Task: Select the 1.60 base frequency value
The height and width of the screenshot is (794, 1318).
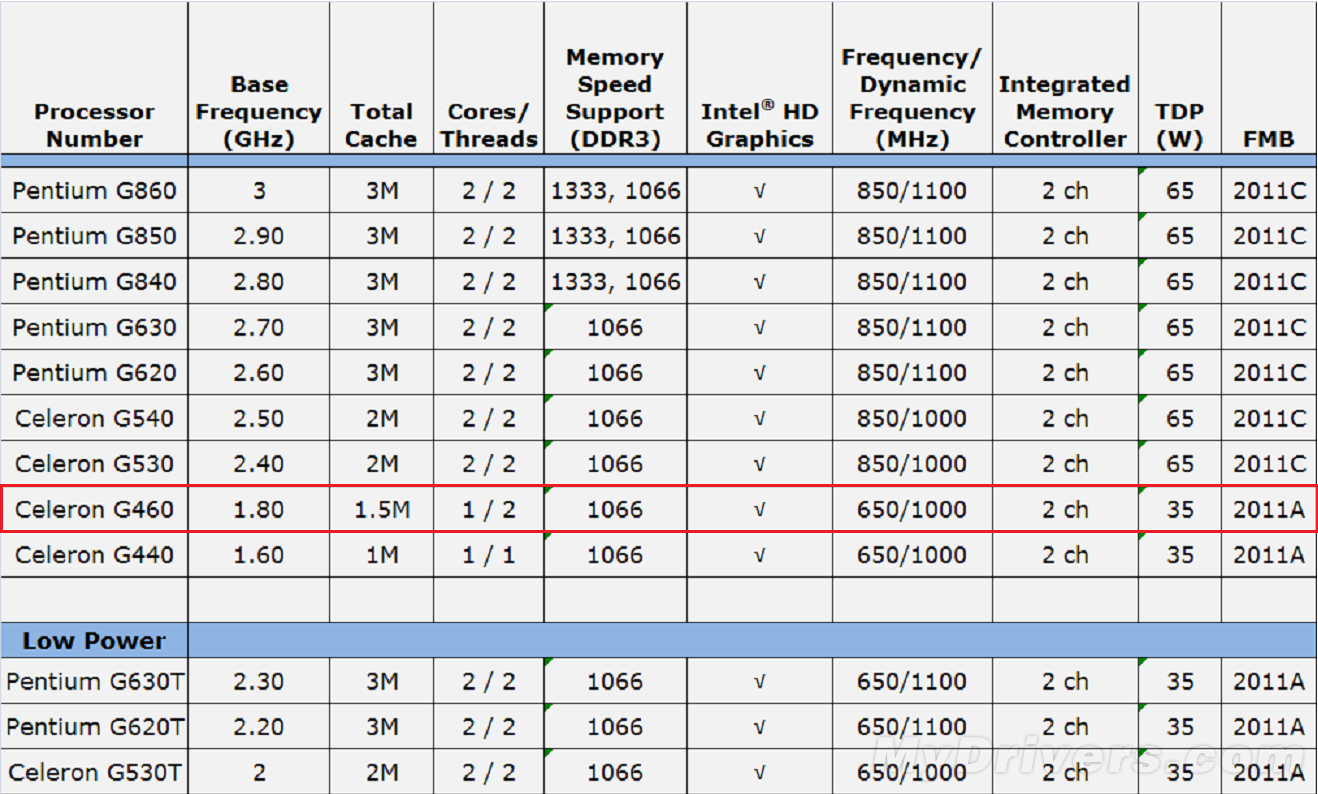Action: [259, 555]
